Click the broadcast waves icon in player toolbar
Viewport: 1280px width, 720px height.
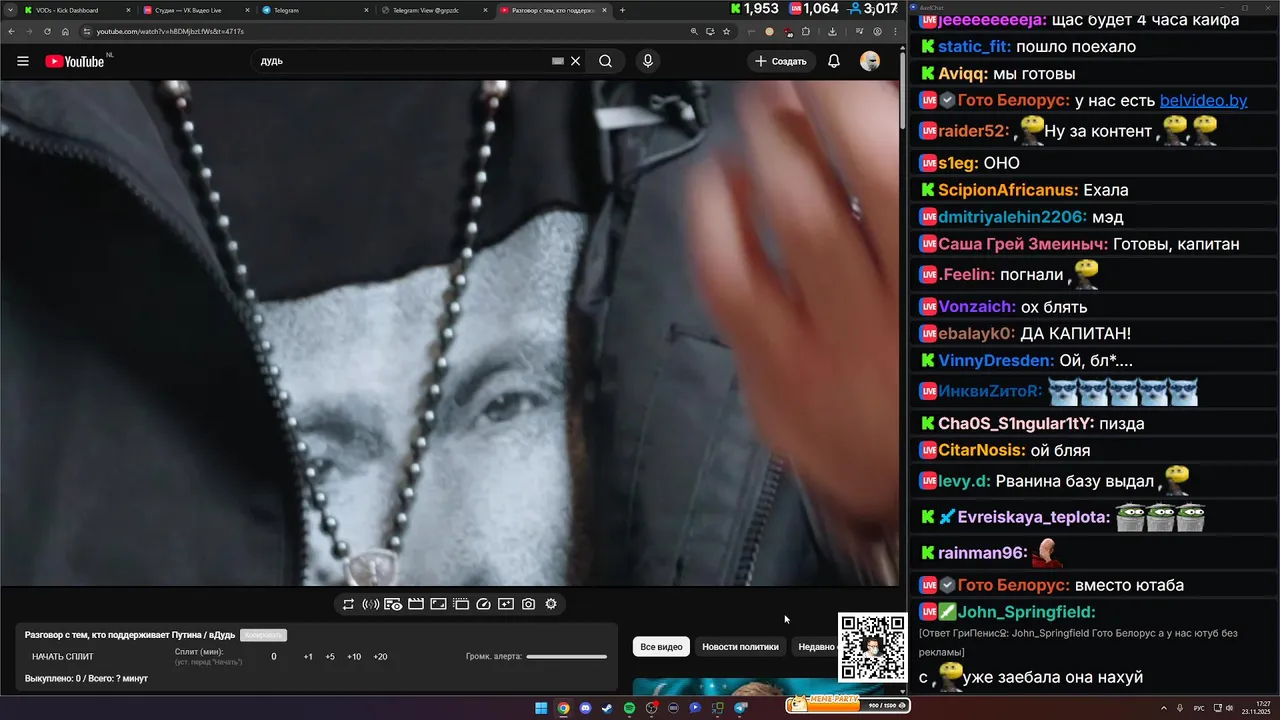(370, 604)
